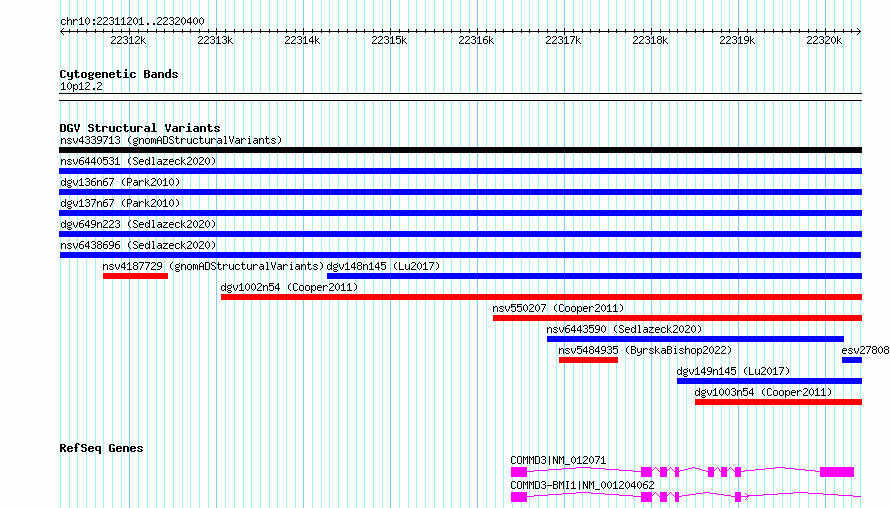Click the blue dgv137n67 variant bar
Image resolution: width=890 pixels, height=508 pixels.
[x=460, y=213]
